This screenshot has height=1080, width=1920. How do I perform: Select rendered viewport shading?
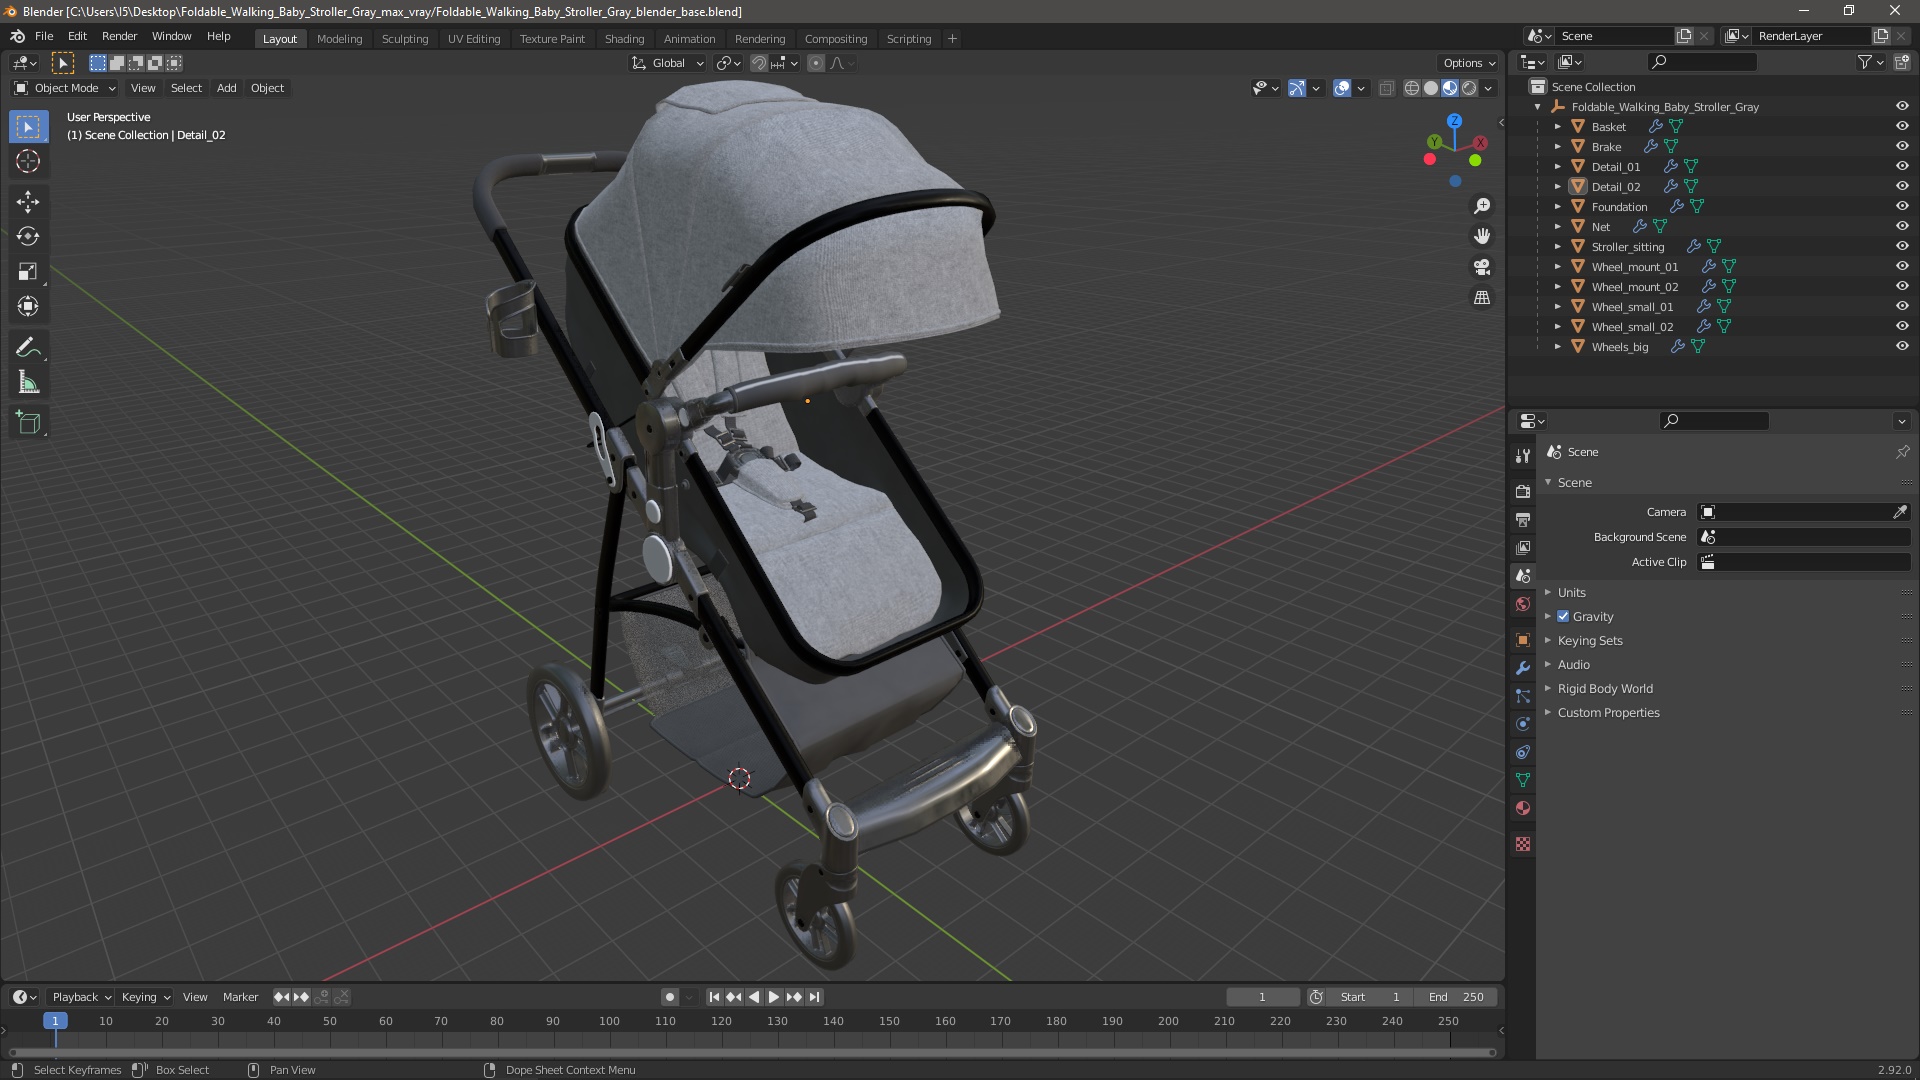[1469, 88]
